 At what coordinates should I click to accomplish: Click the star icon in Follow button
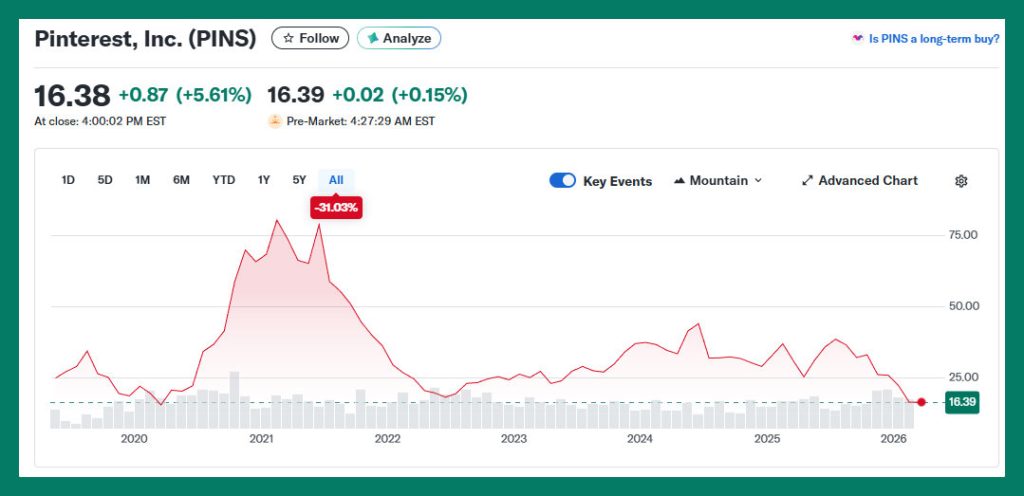click(288, 38)
